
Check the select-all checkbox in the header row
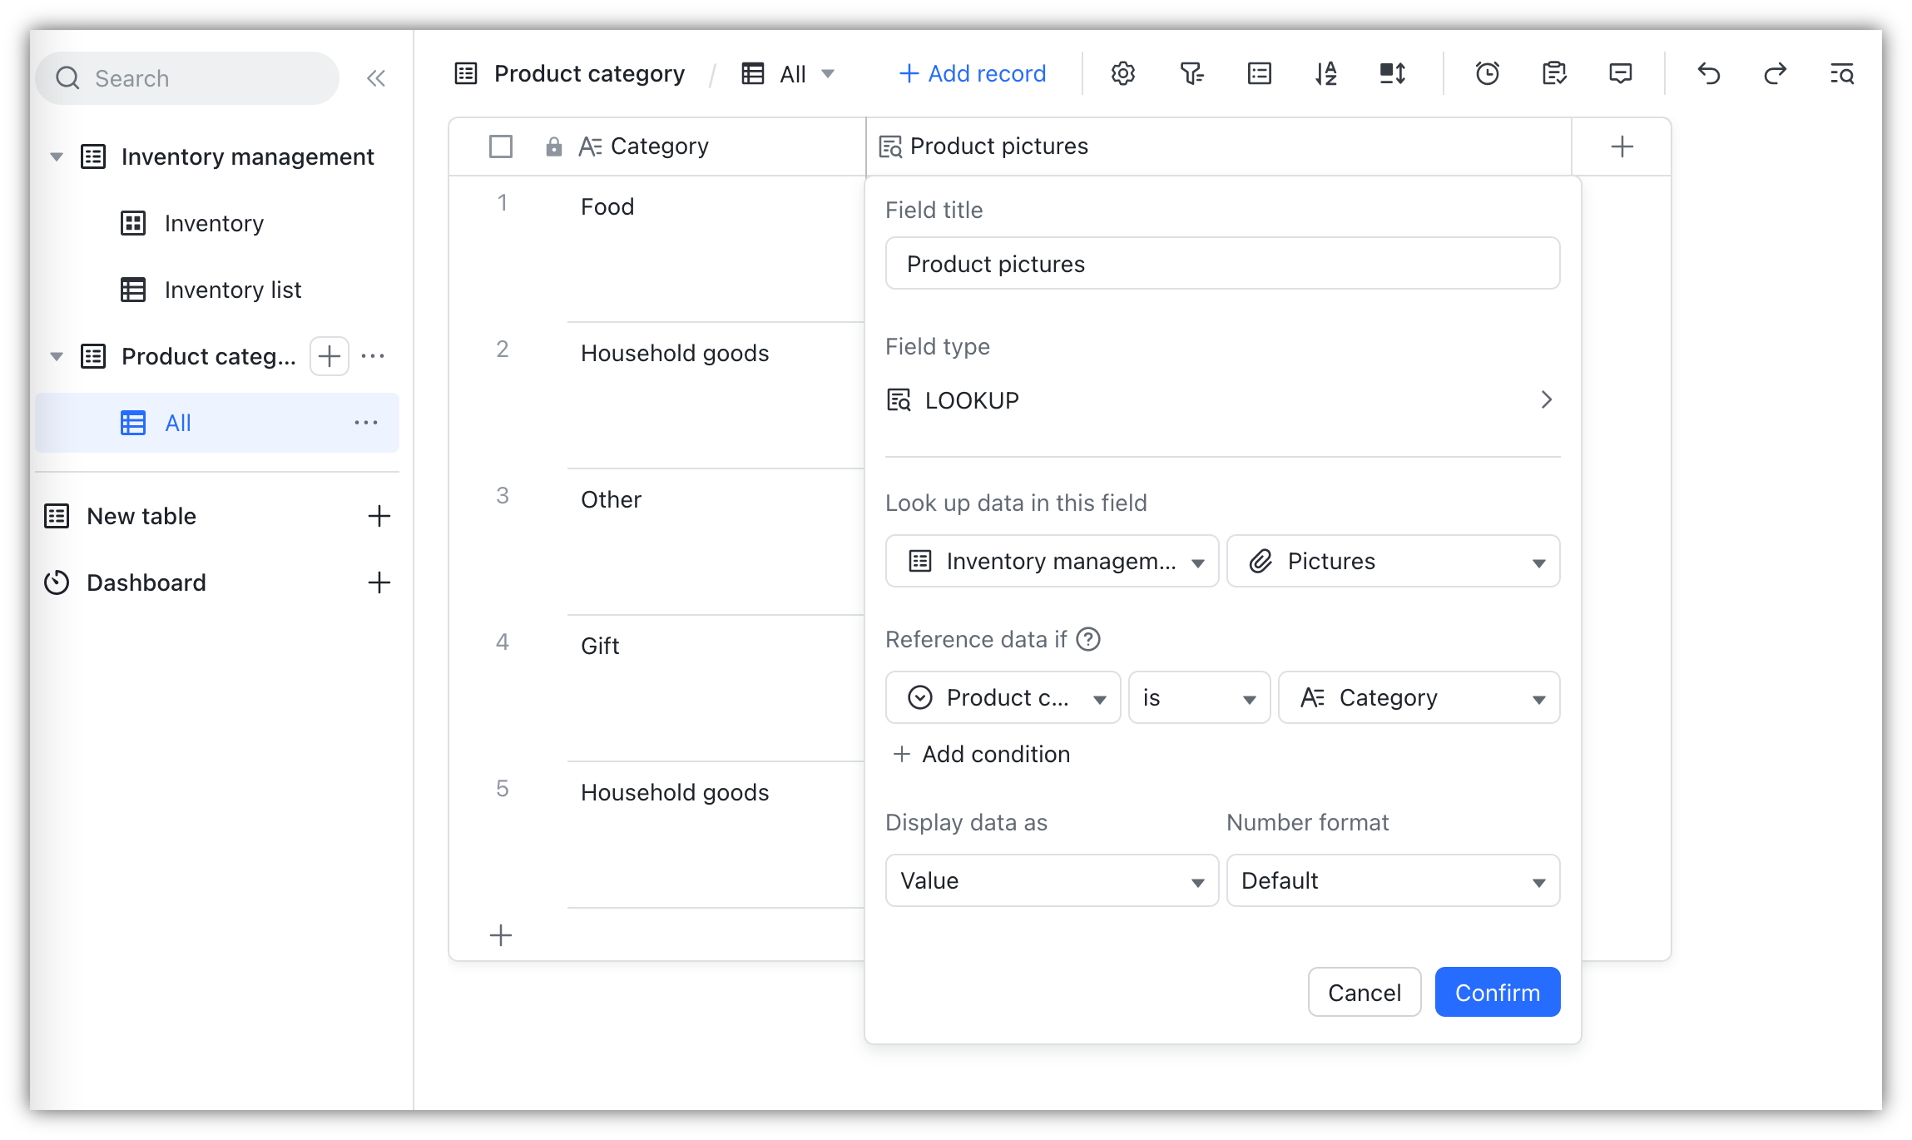[501, 146]
